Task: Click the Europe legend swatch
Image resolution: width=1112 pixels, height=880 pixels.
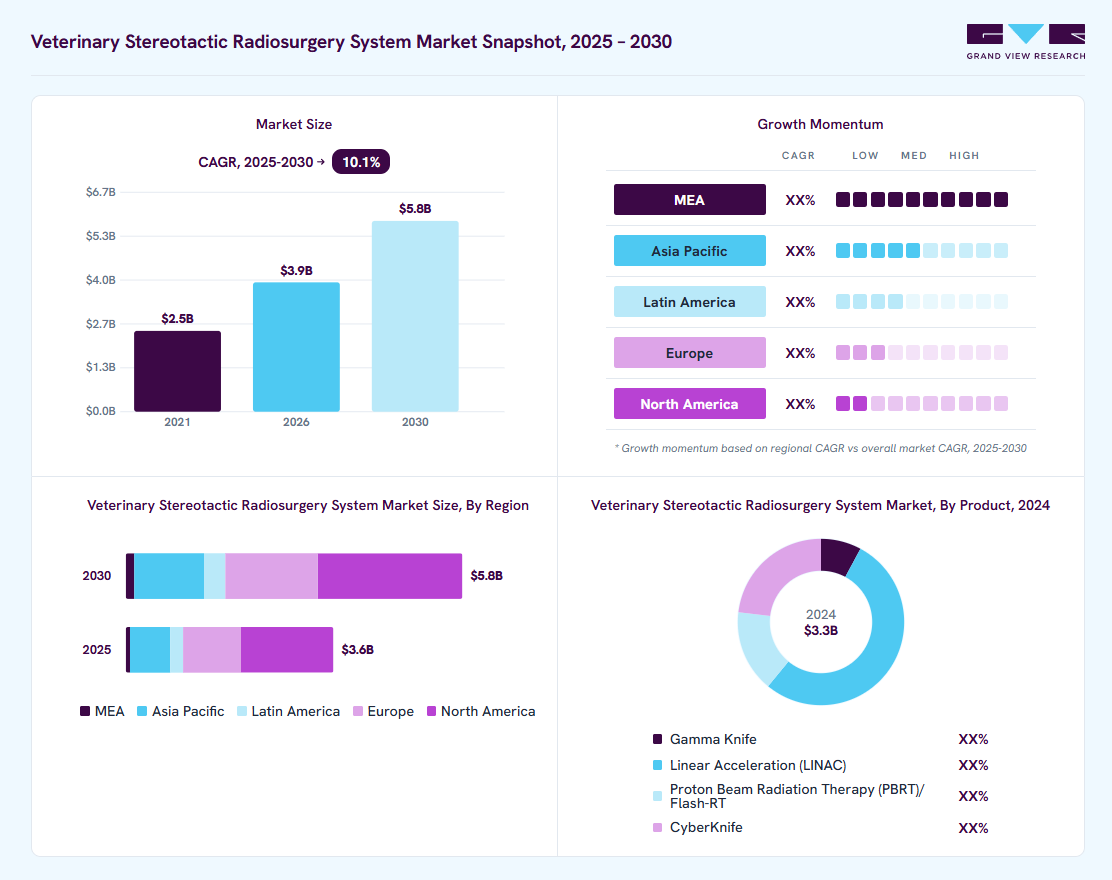Action: click(358, 711)
